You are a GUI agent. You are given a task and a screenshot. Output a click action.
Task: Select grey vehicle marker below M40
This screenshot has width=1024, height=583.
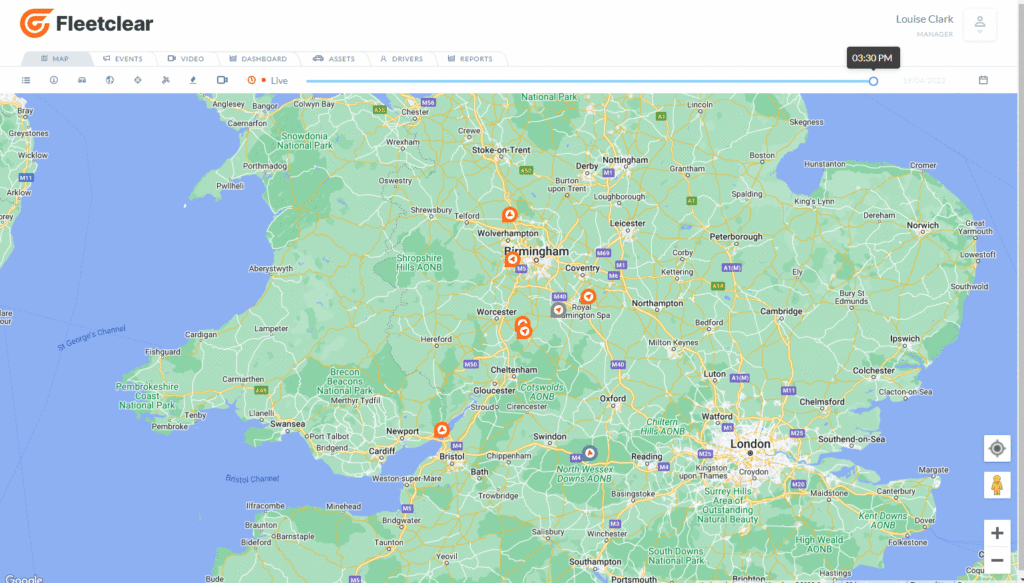coord(558,309)
